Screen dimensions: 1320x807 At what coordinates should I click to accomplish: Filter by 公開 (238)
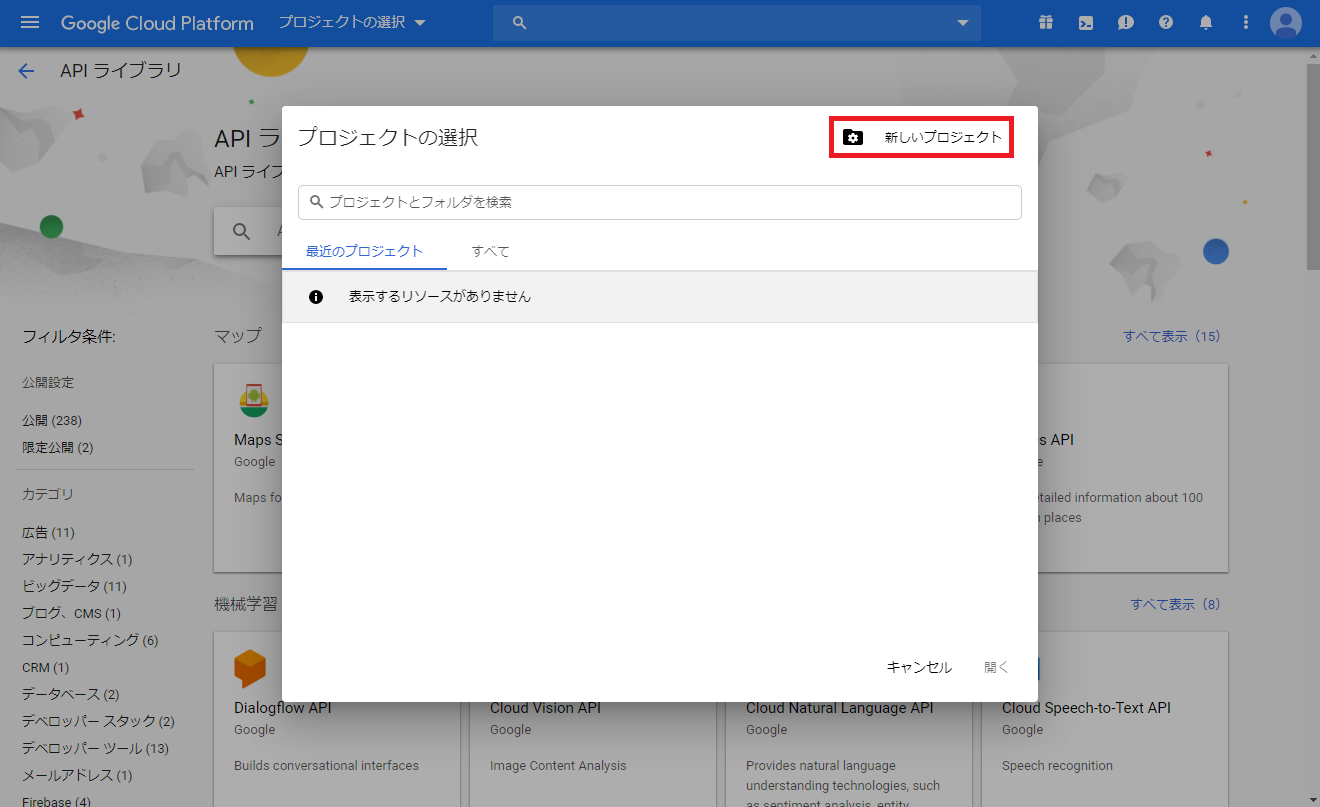pos(52,420)
